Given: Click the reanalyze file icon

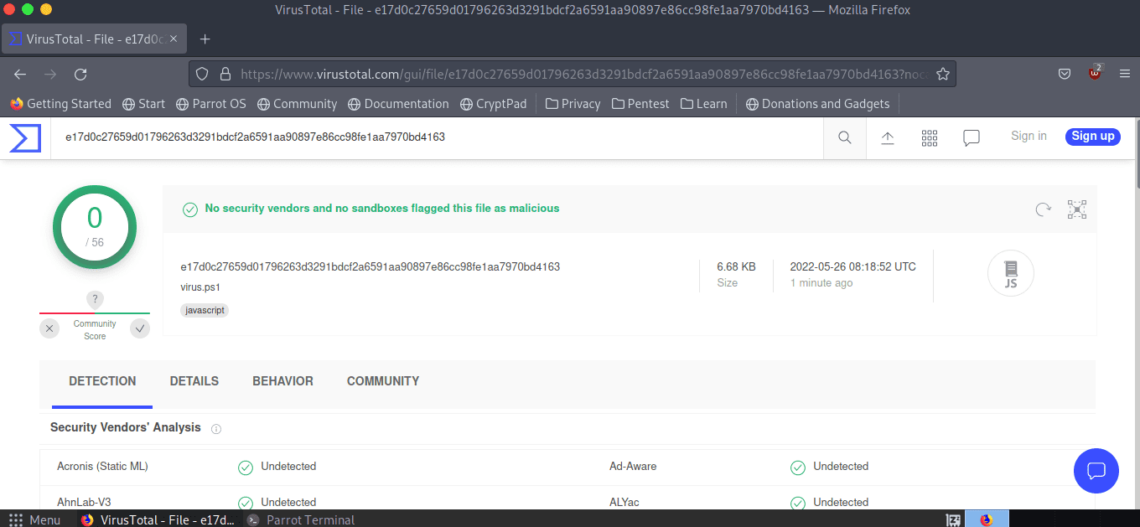Looking at the screenshot, I should [x=1043, y=209].
